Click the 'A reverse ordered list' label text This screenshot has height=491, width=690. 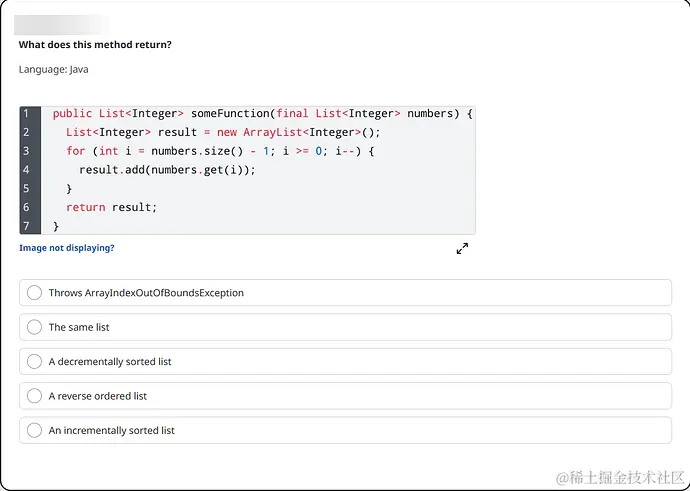tap(98, 396)
